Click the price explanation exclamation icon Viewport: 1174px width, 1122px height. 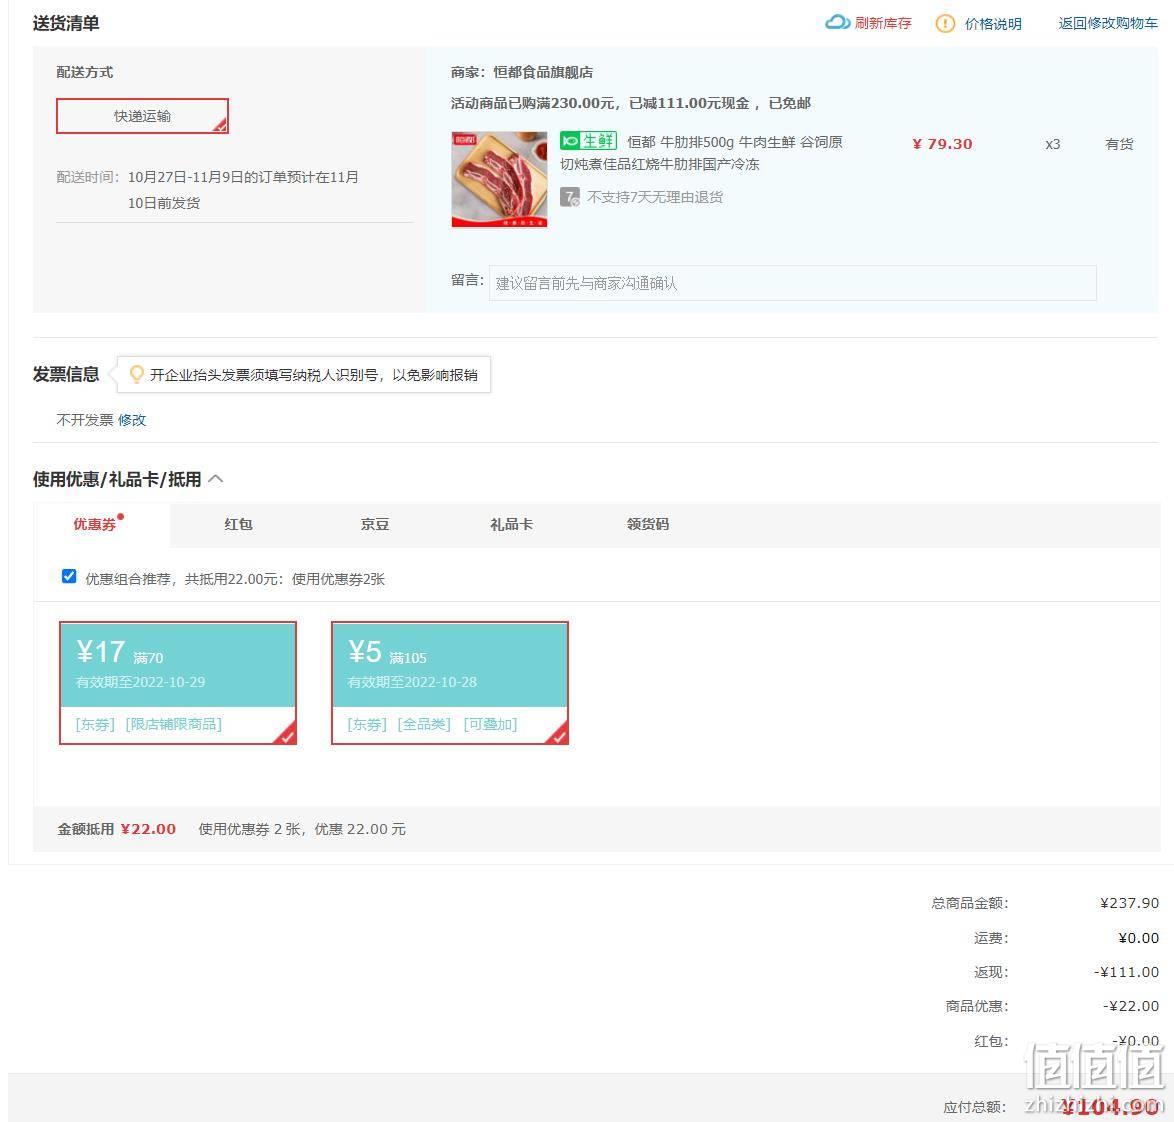(945, 23)
